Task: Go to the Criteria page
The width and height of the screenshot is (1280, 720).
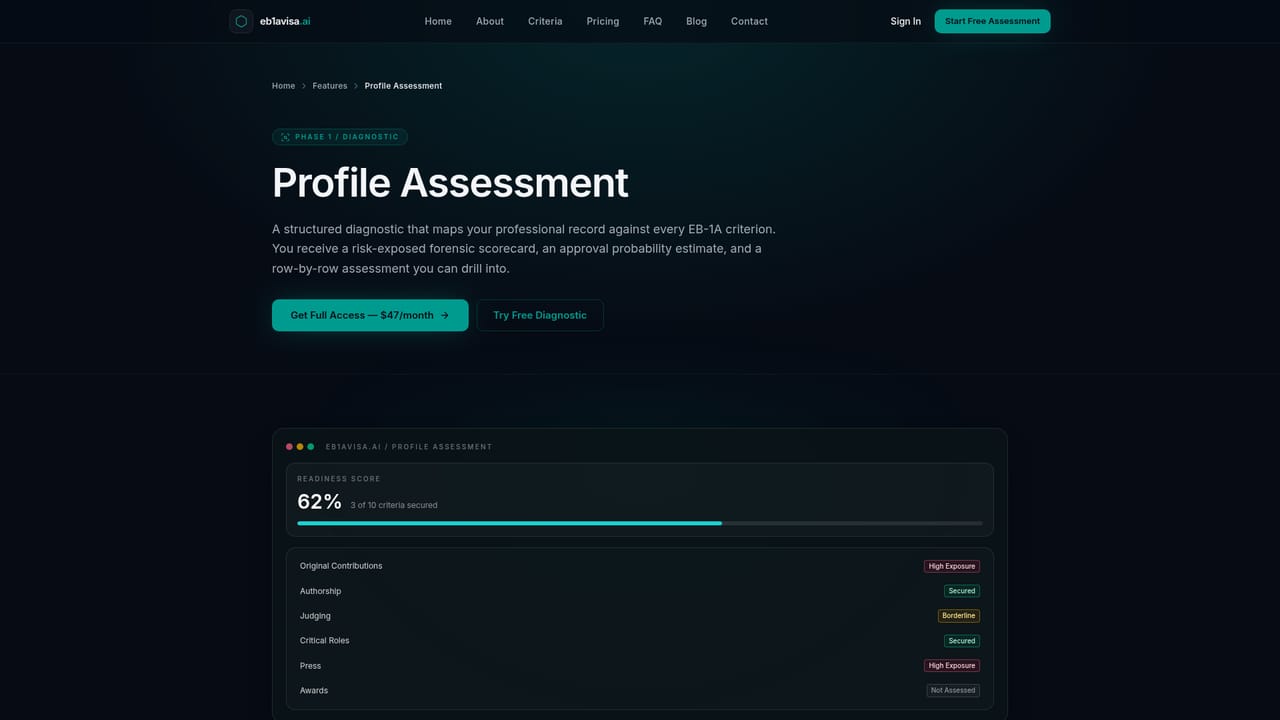Action: point(545,21)
